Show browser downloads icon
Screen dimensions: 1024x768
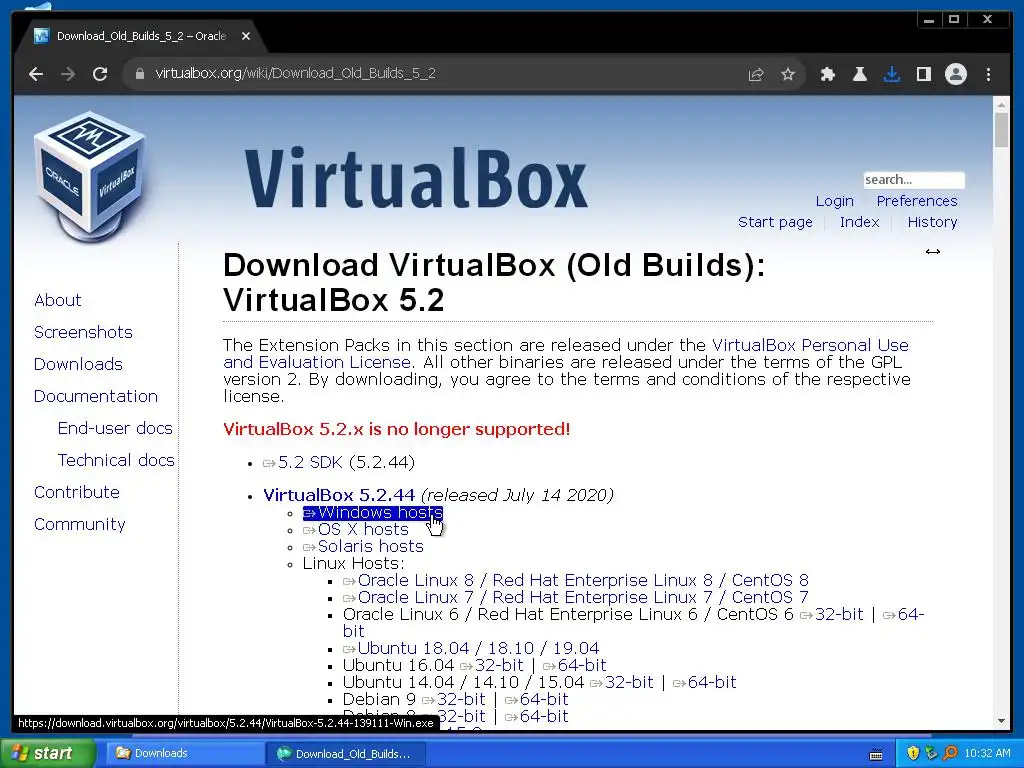click(x=891, y=74)
